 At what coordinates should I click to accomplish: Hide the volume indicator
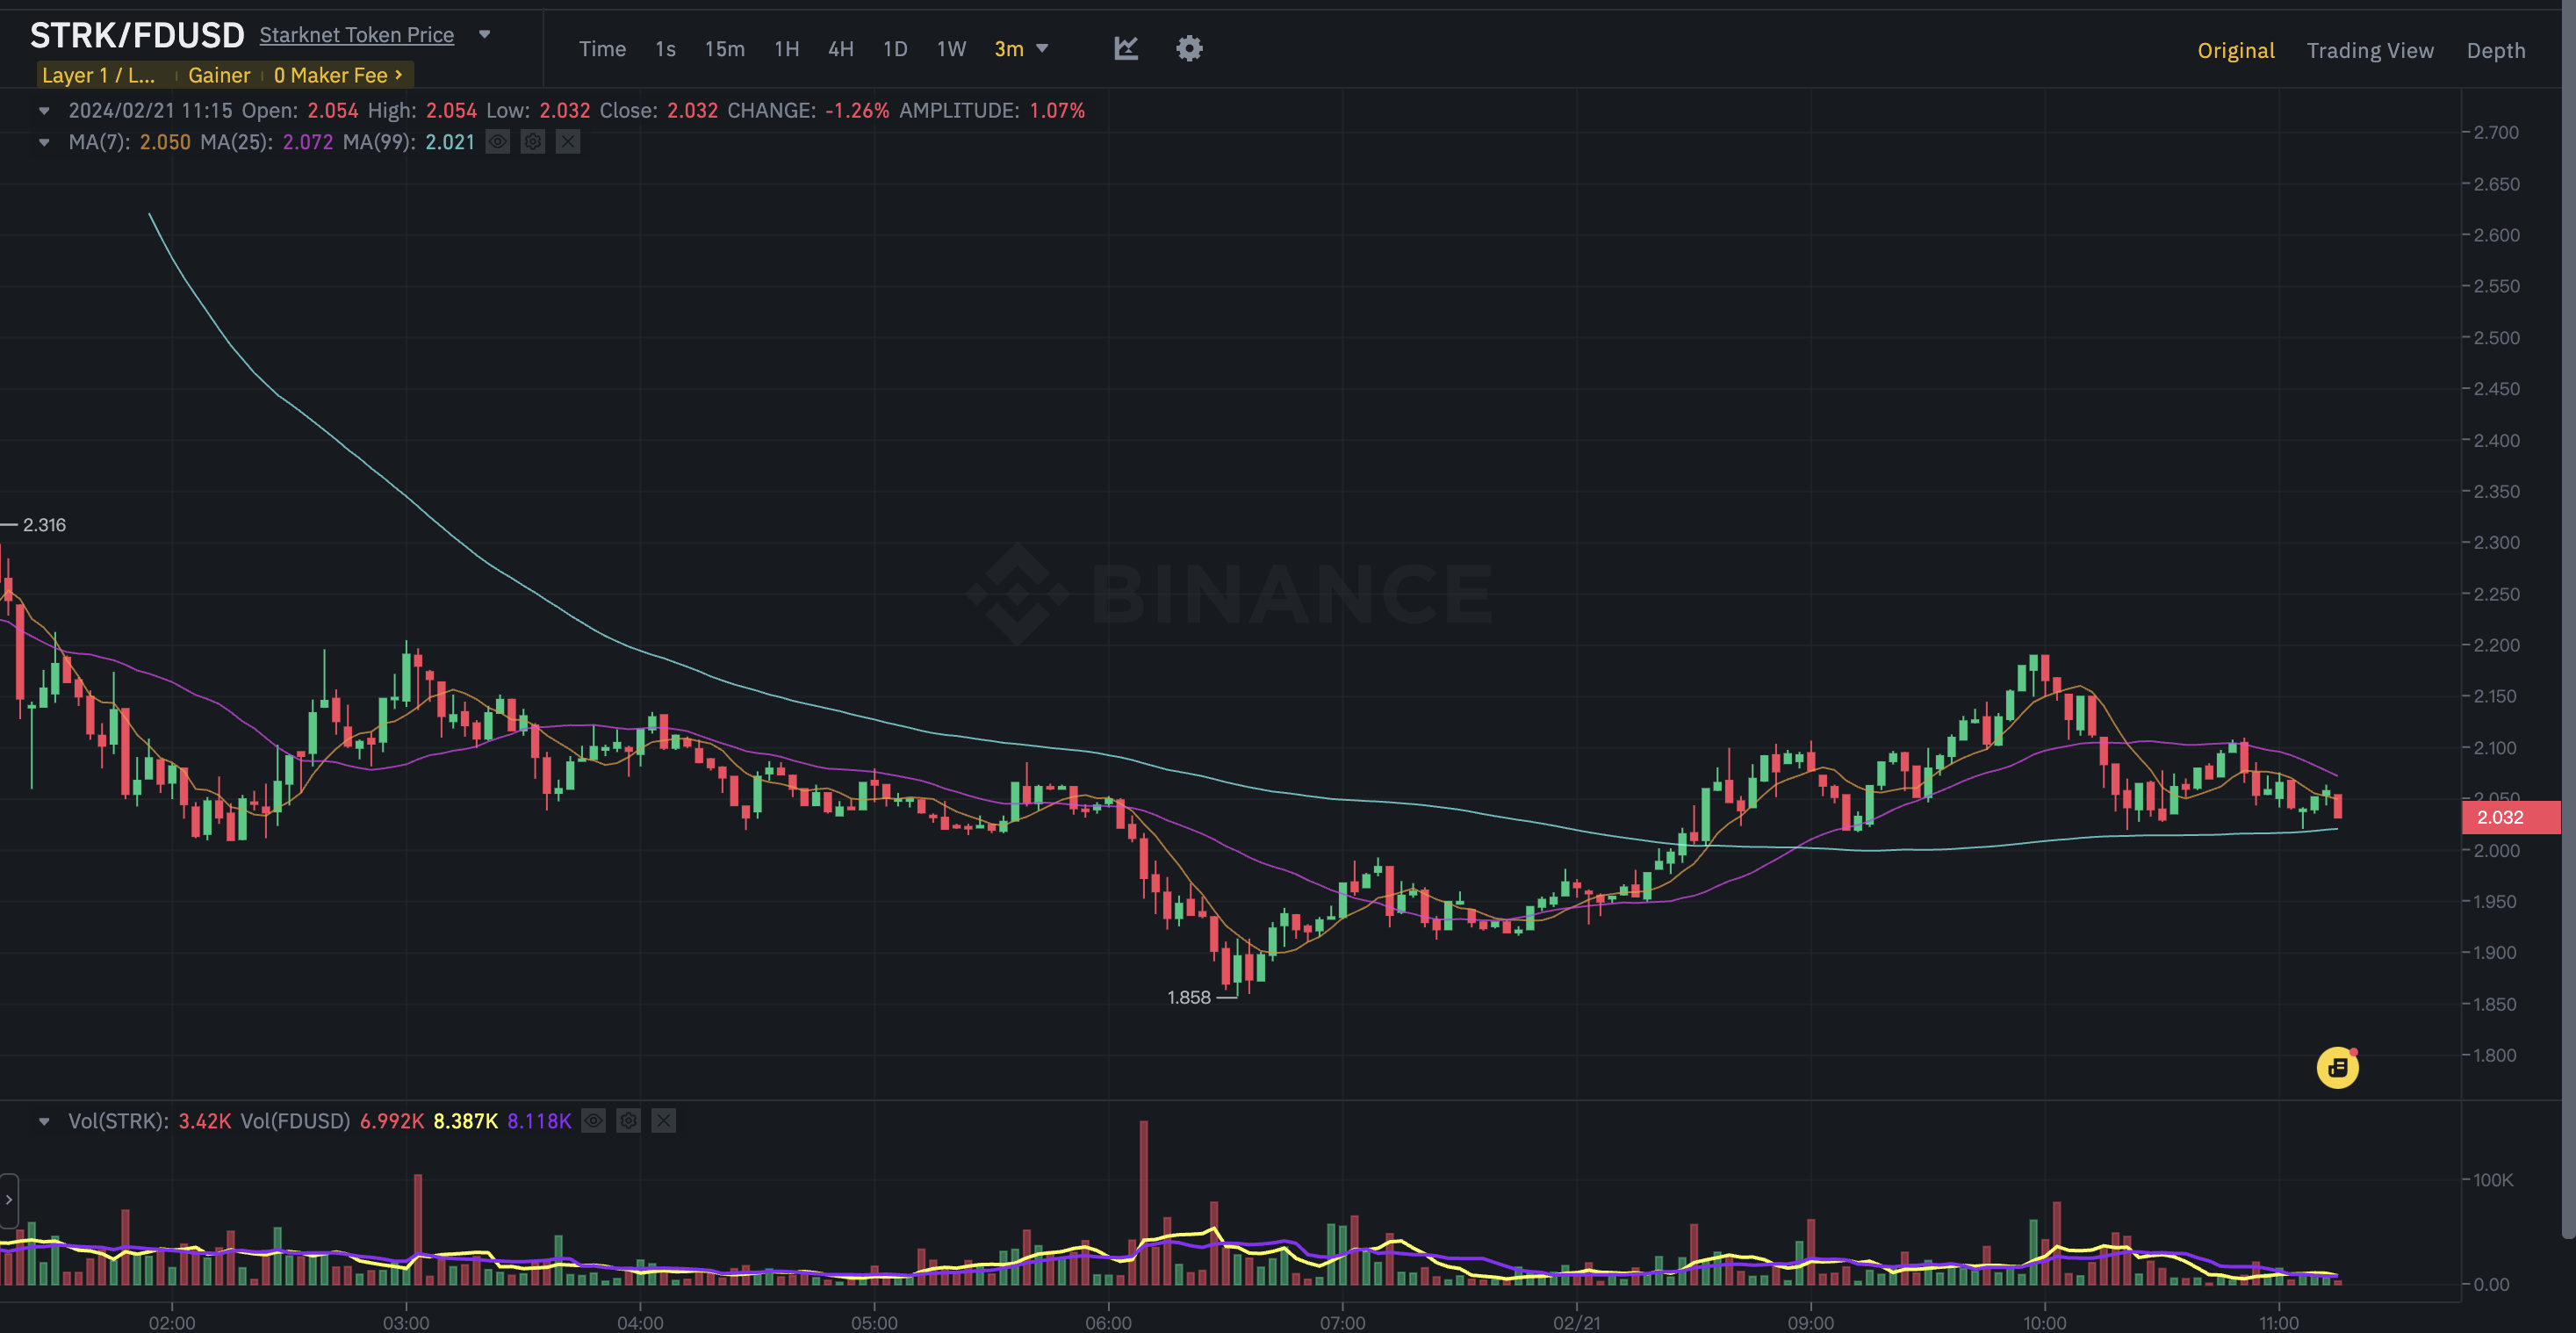pos(593,1121)
